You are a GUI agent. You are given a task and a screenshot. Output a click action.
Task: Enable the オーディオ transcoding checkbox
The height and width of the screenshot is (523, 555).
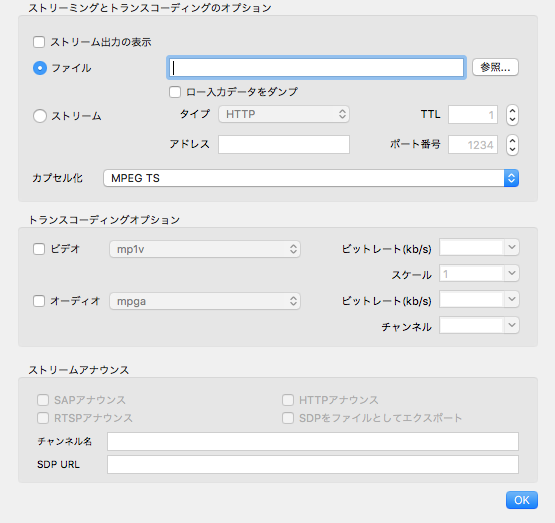click(39, 301)
